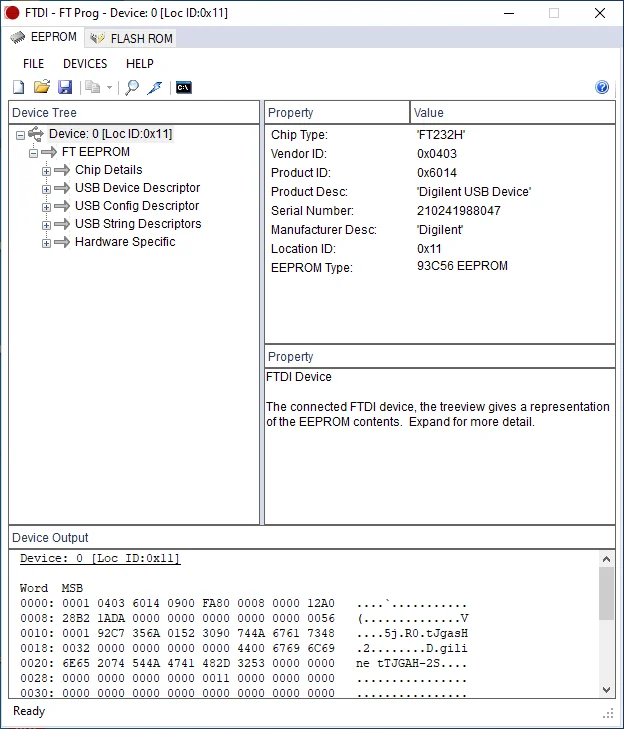Click the USB icon next to Device: 0
The width and height of the screenshot is (624, 729).
[36, 134]
